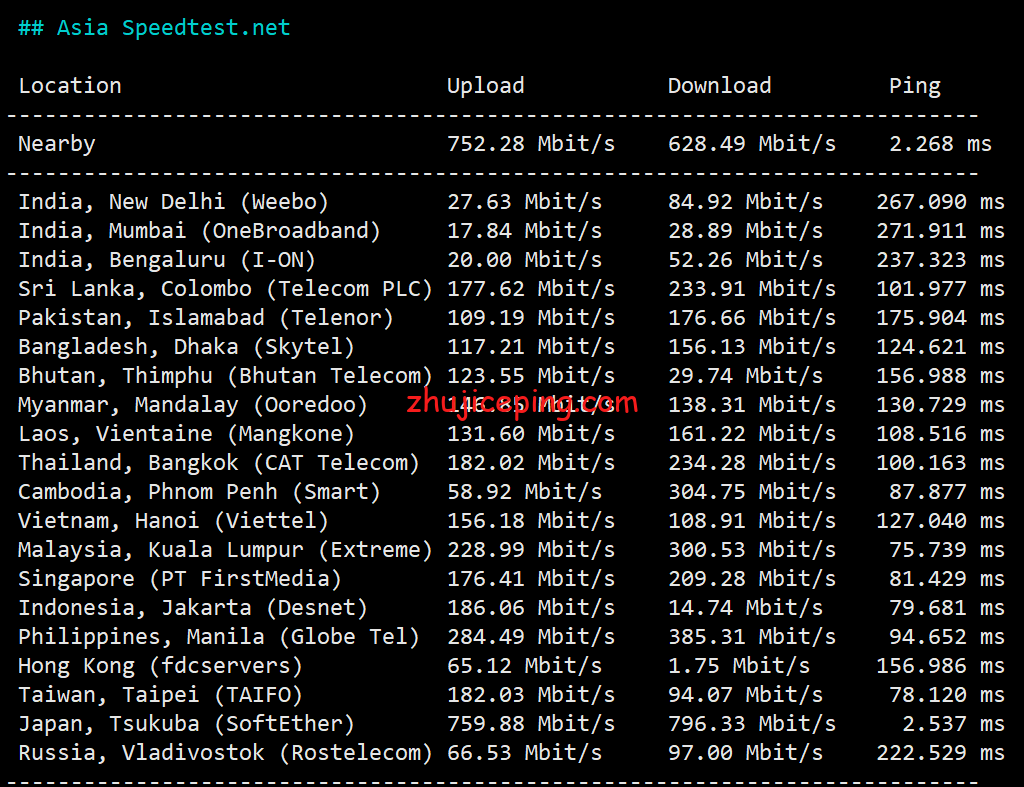Click Vladivostok download value 97.00 Mbit/s

pos(745,753)
